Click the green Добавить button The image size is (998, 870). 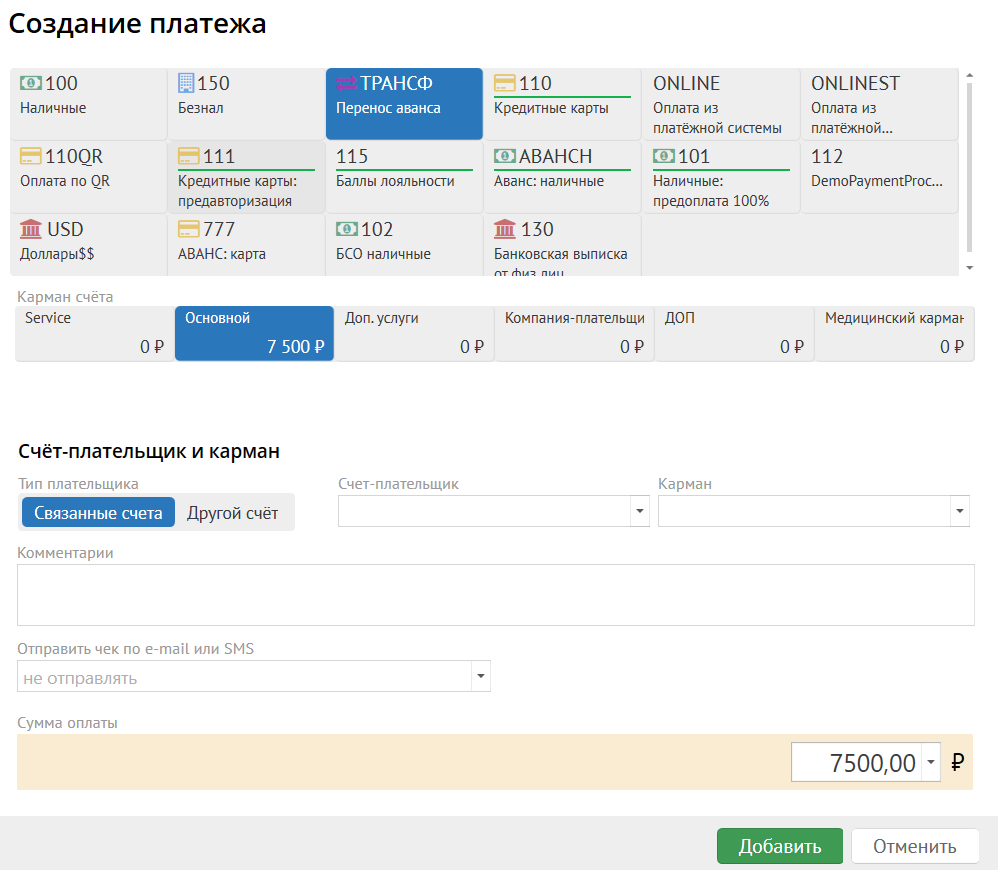779,846
